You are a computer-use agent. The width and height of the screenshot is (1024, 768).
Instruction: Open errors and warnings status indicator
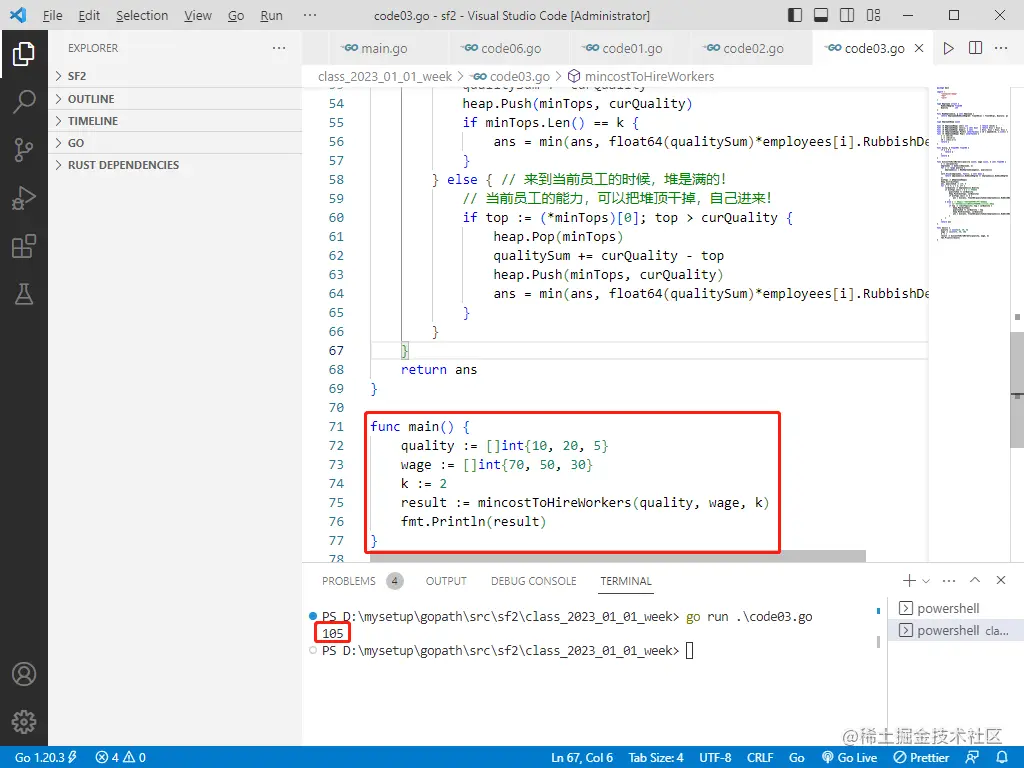point(121,758)
